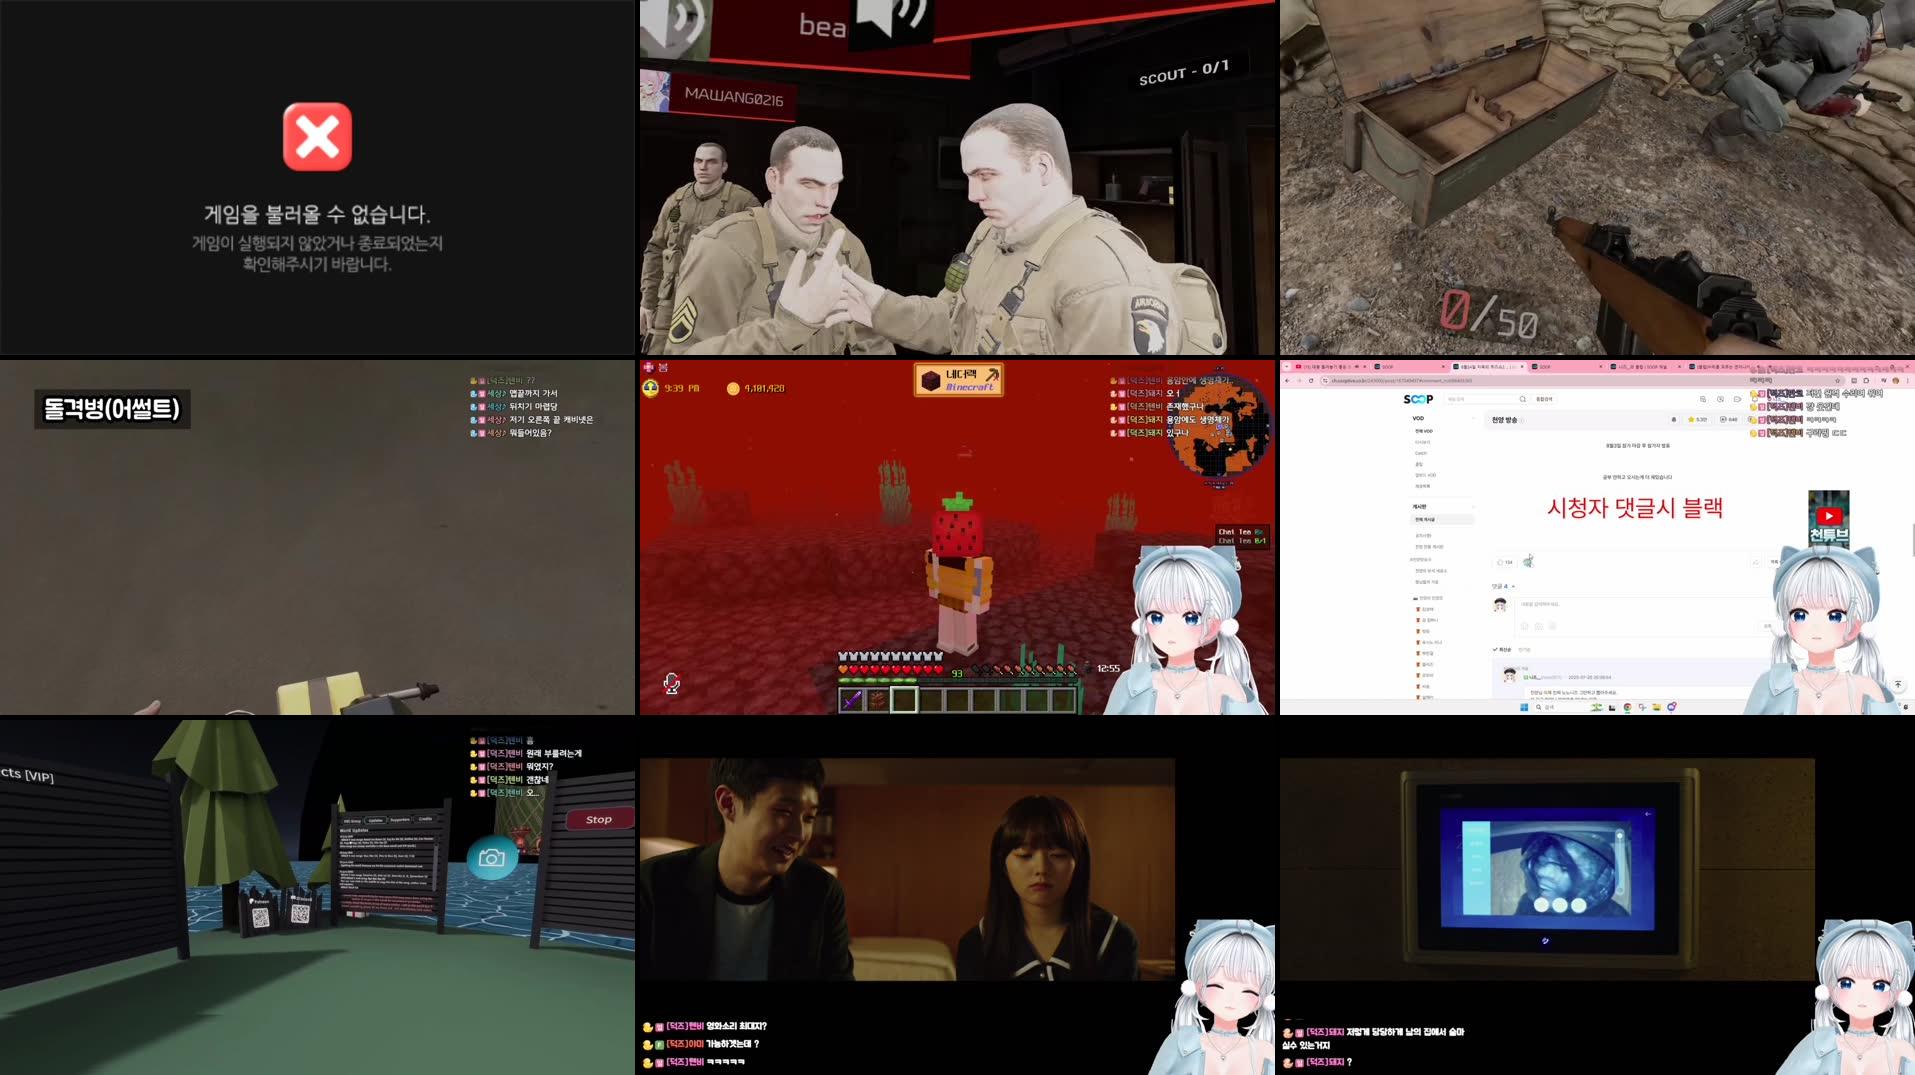Open Chrome from the Windows taskbar
Image resolution: width=1915 pixels, height=1075 pixels.
pyautogui.click(x=1627, y=707)
